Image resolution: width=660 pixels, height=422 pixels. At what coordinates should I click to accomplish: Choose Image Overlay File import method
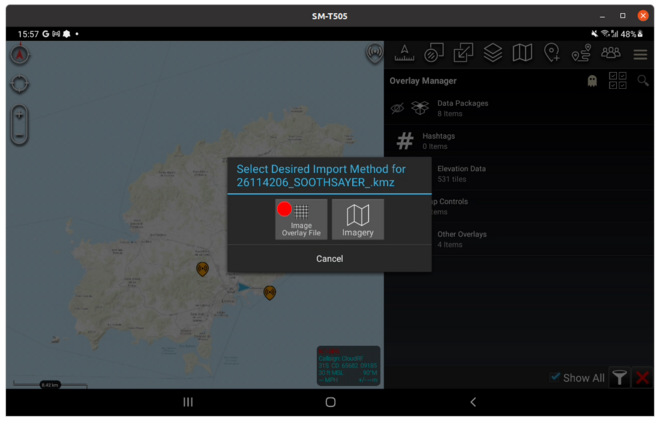301,219
